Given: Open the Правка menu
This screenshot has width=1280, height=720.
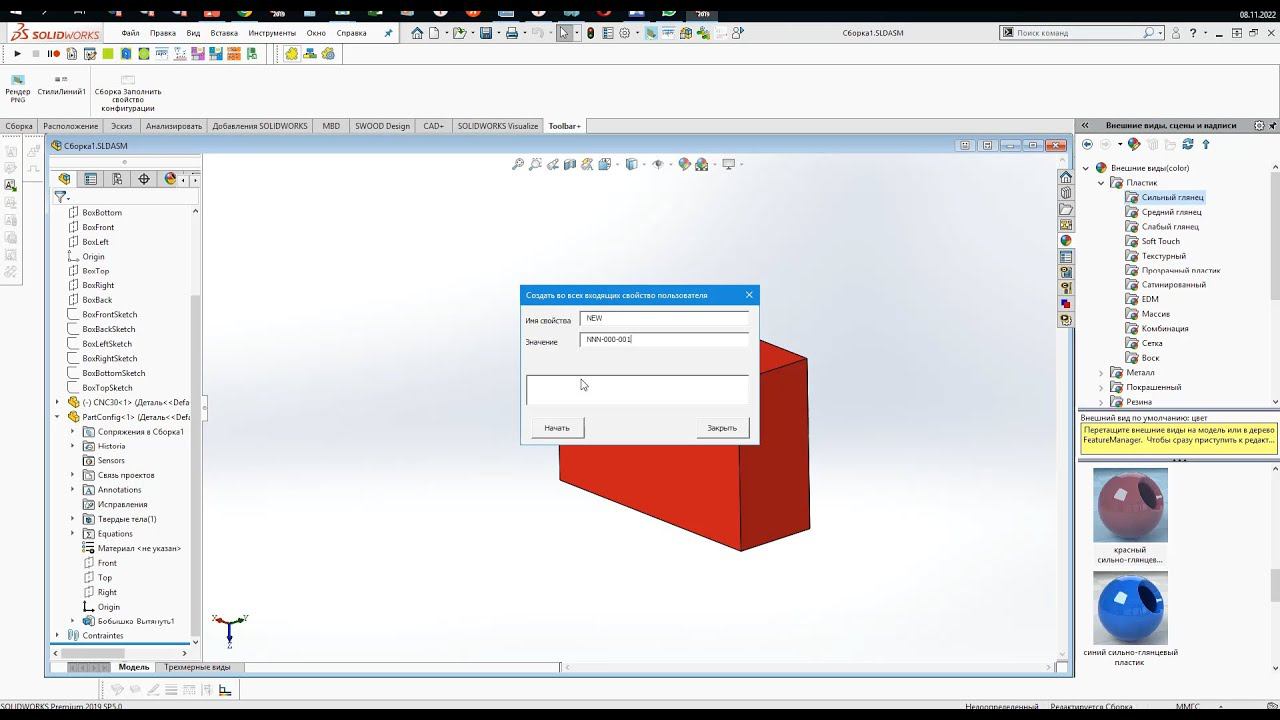Looking at the screenshot, I should (163, 33).
